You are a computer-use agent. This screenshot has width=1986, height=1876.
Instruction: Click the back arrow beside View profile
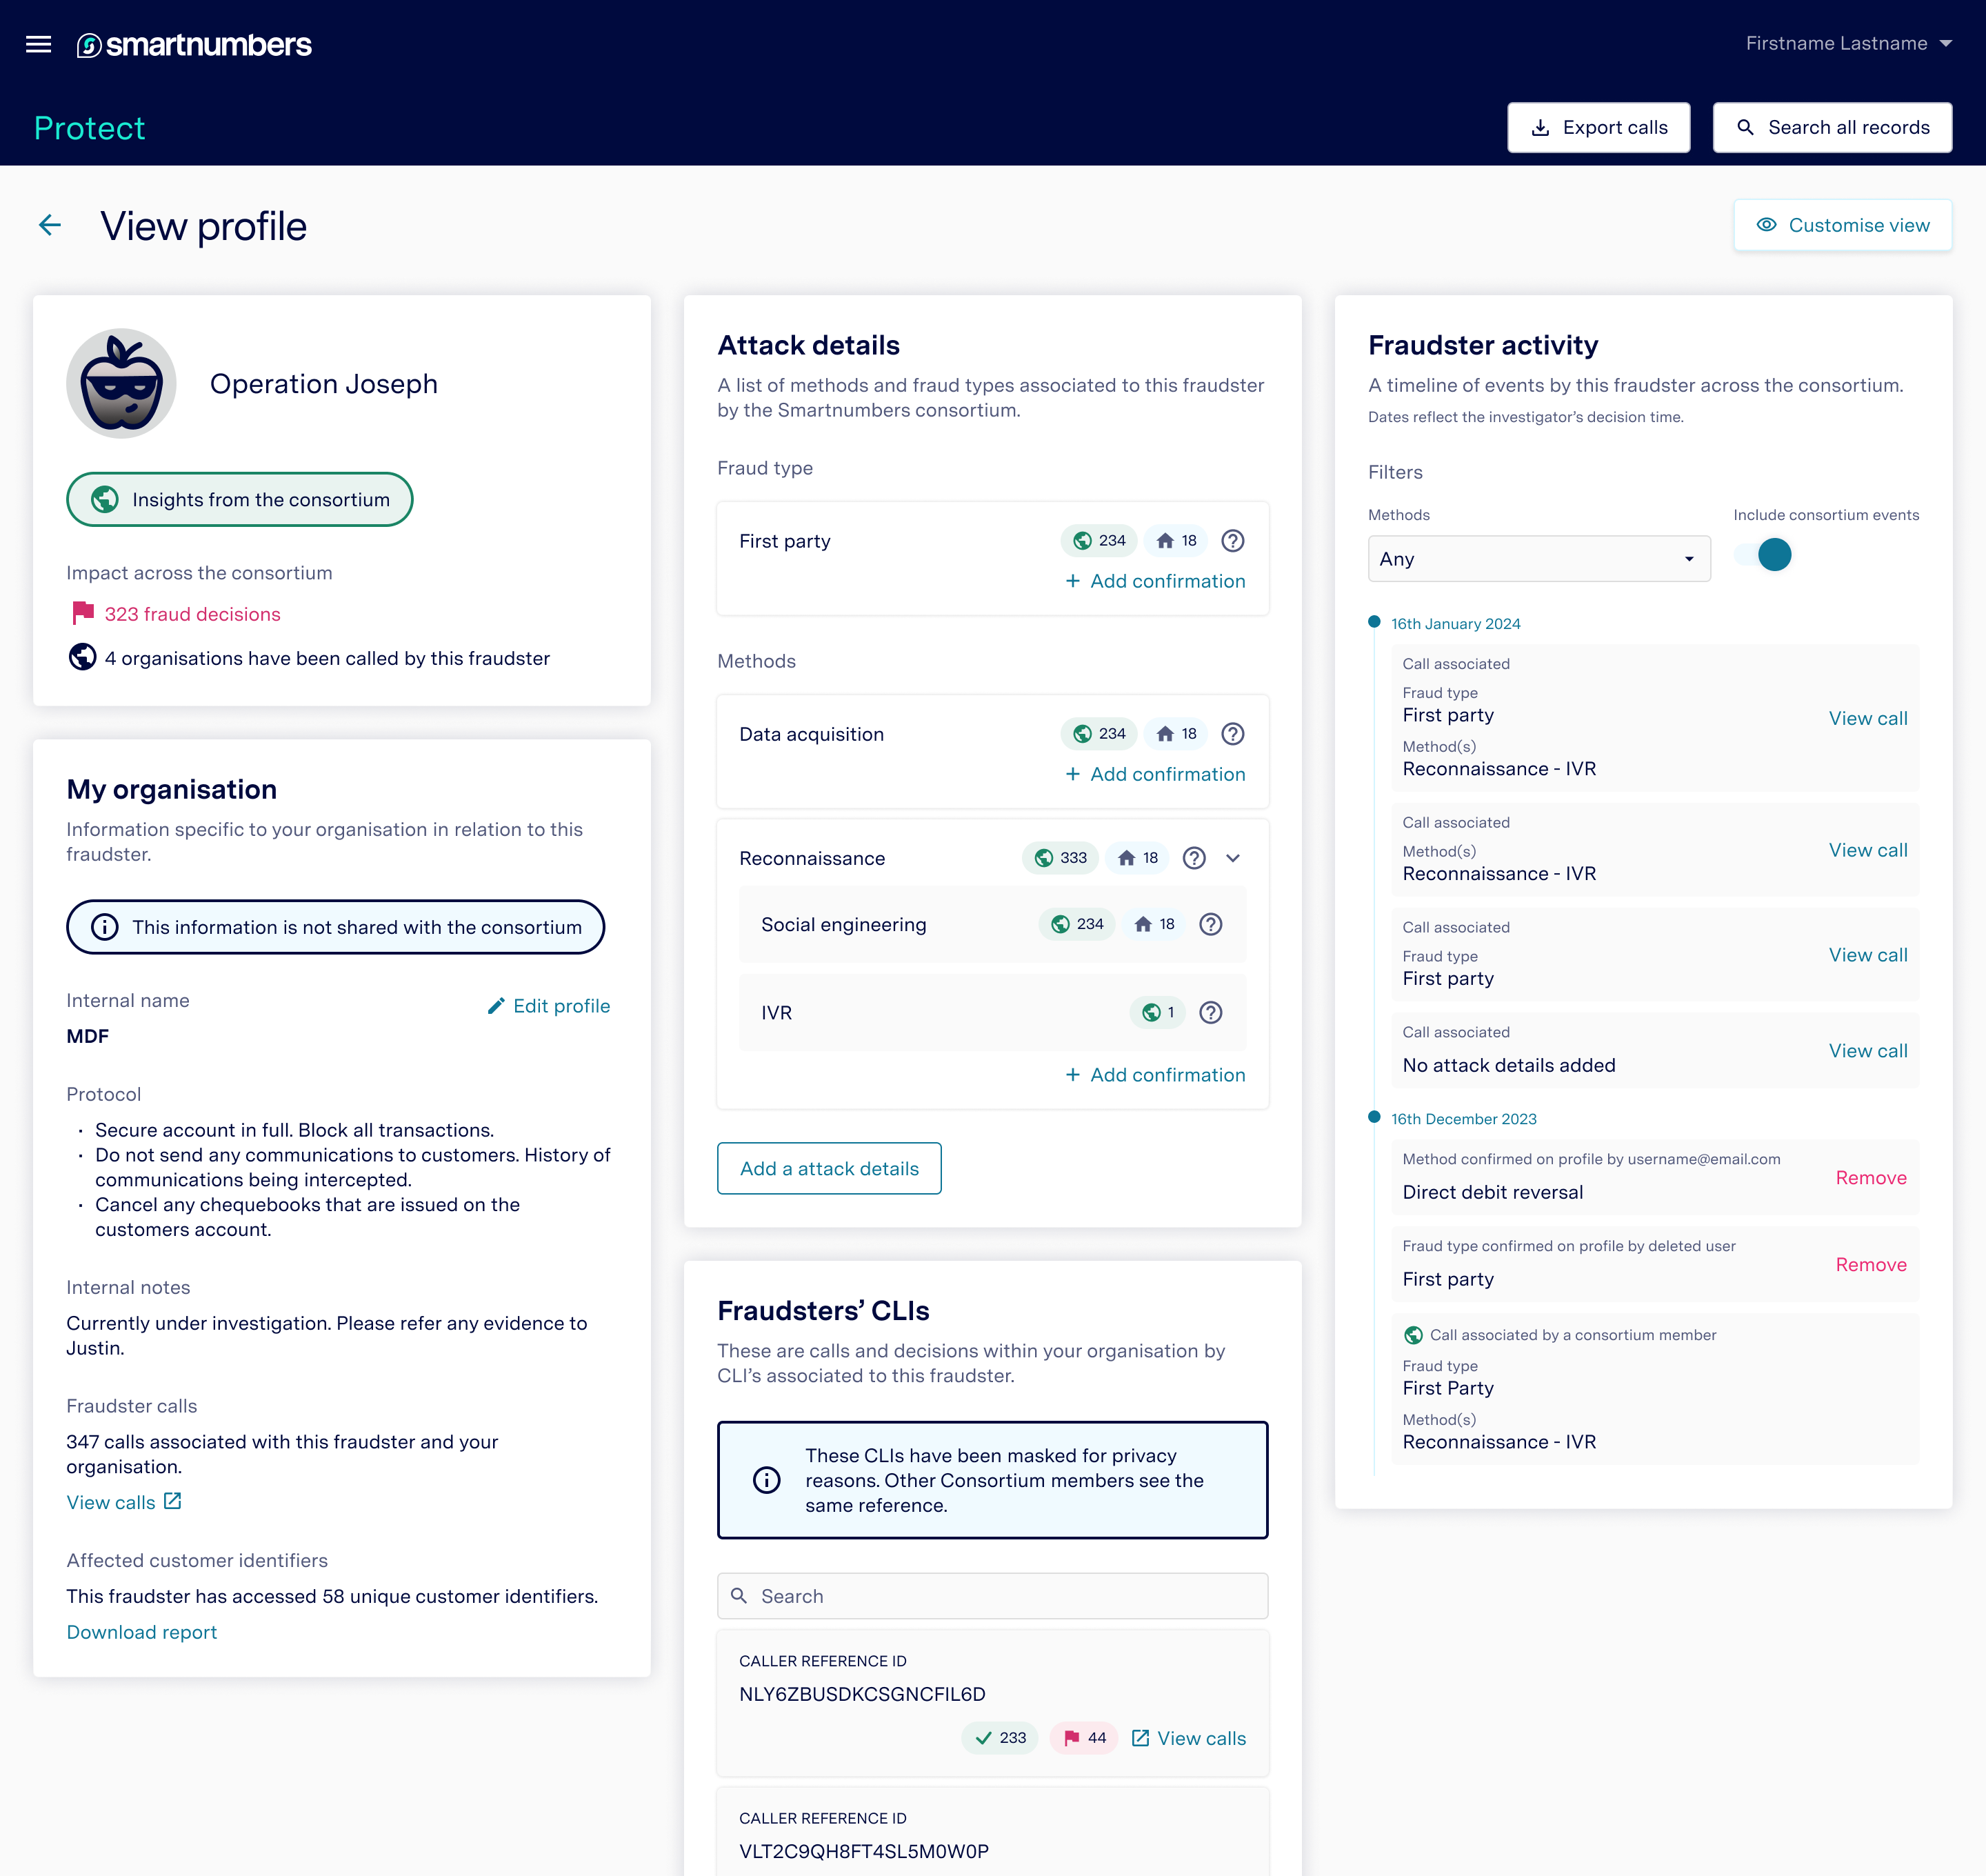[50, 226]
